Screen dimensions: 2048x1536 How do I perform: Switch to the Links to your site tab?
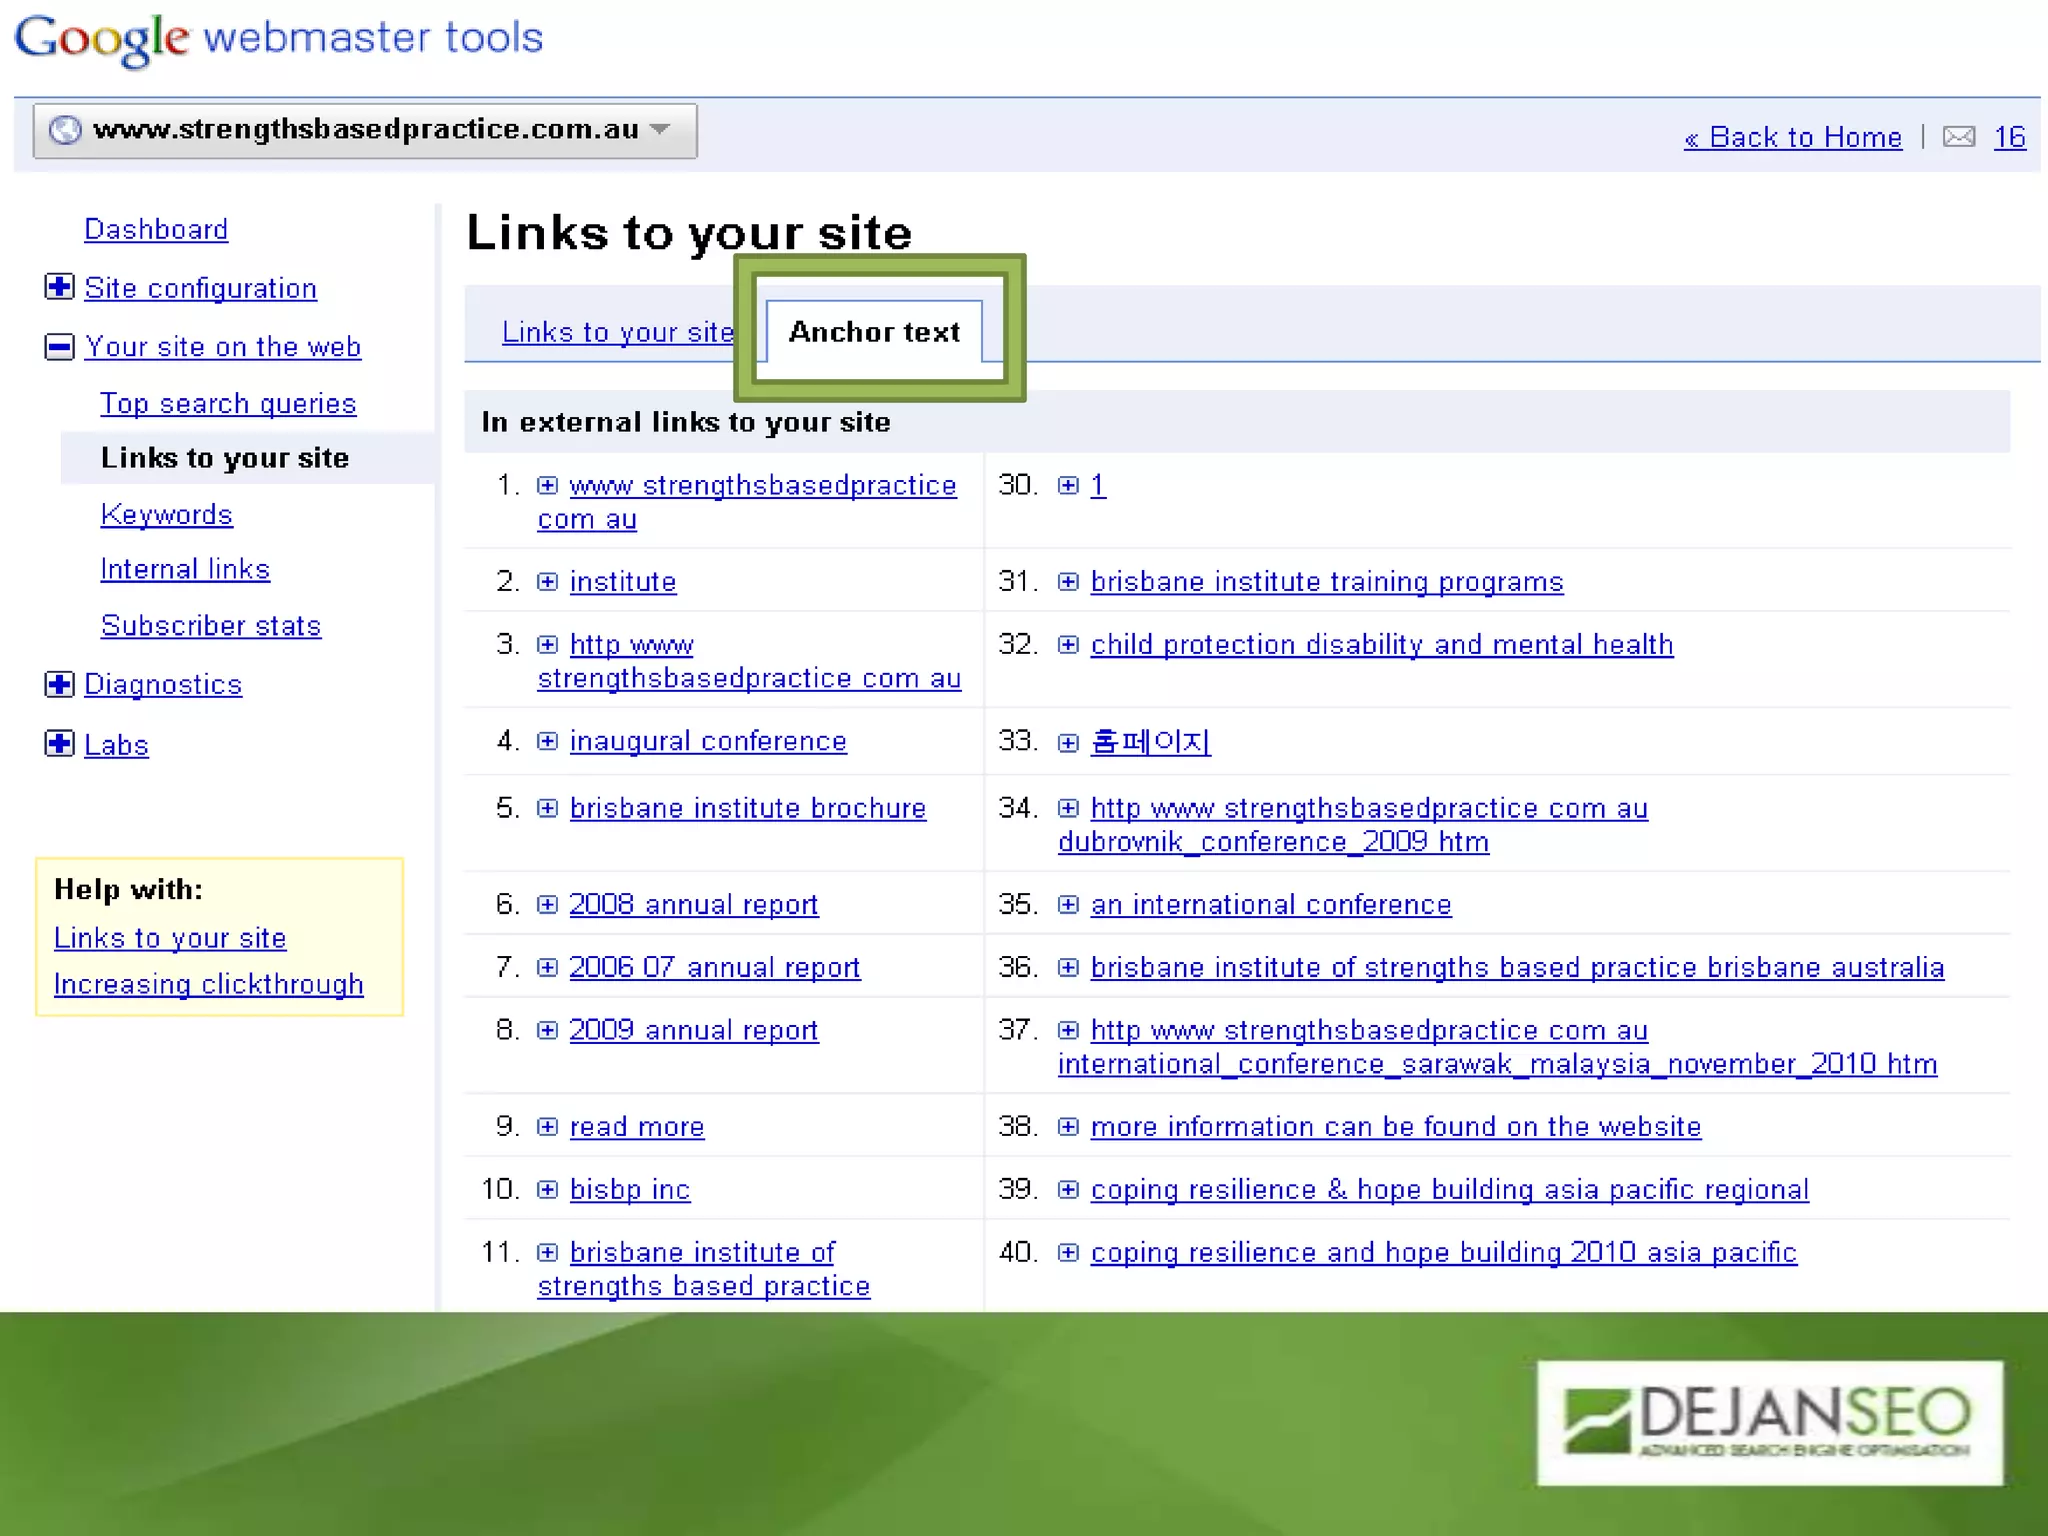coord(618,332)
